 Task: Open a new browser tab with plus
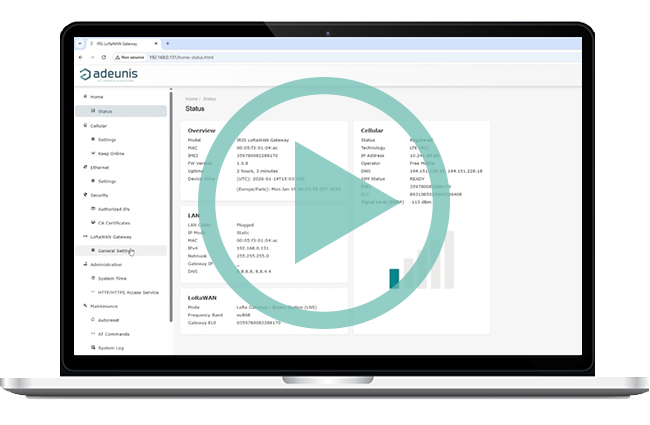[x=167, y=43]
